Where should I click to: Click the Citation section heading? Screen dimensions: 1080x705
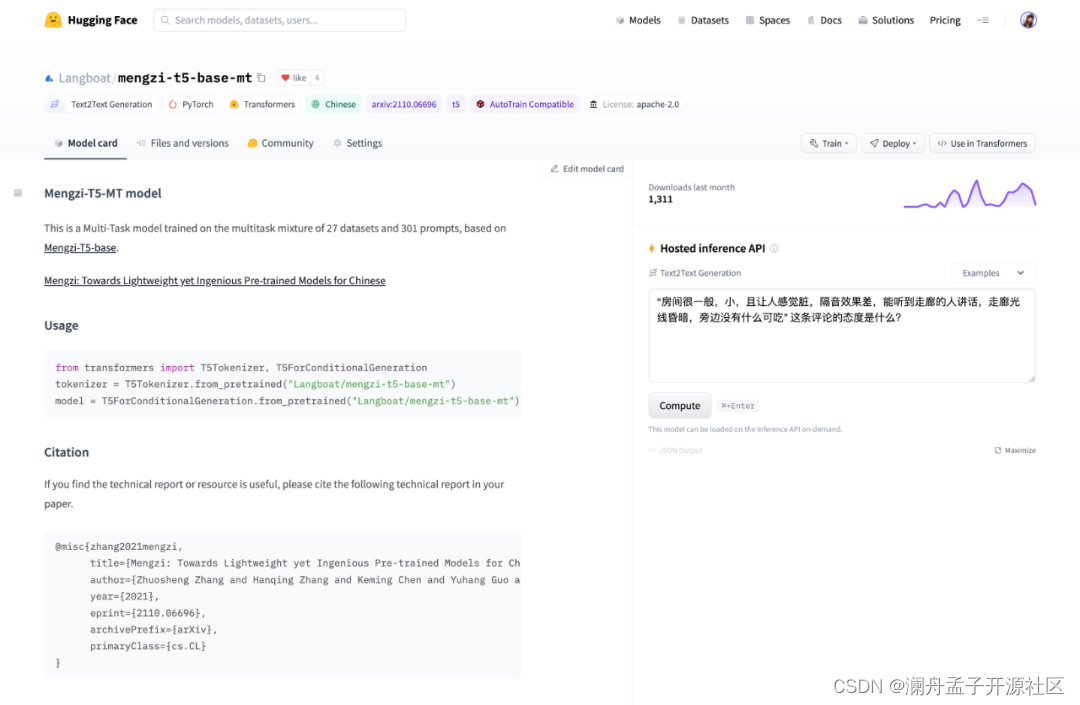pos(67,452)
